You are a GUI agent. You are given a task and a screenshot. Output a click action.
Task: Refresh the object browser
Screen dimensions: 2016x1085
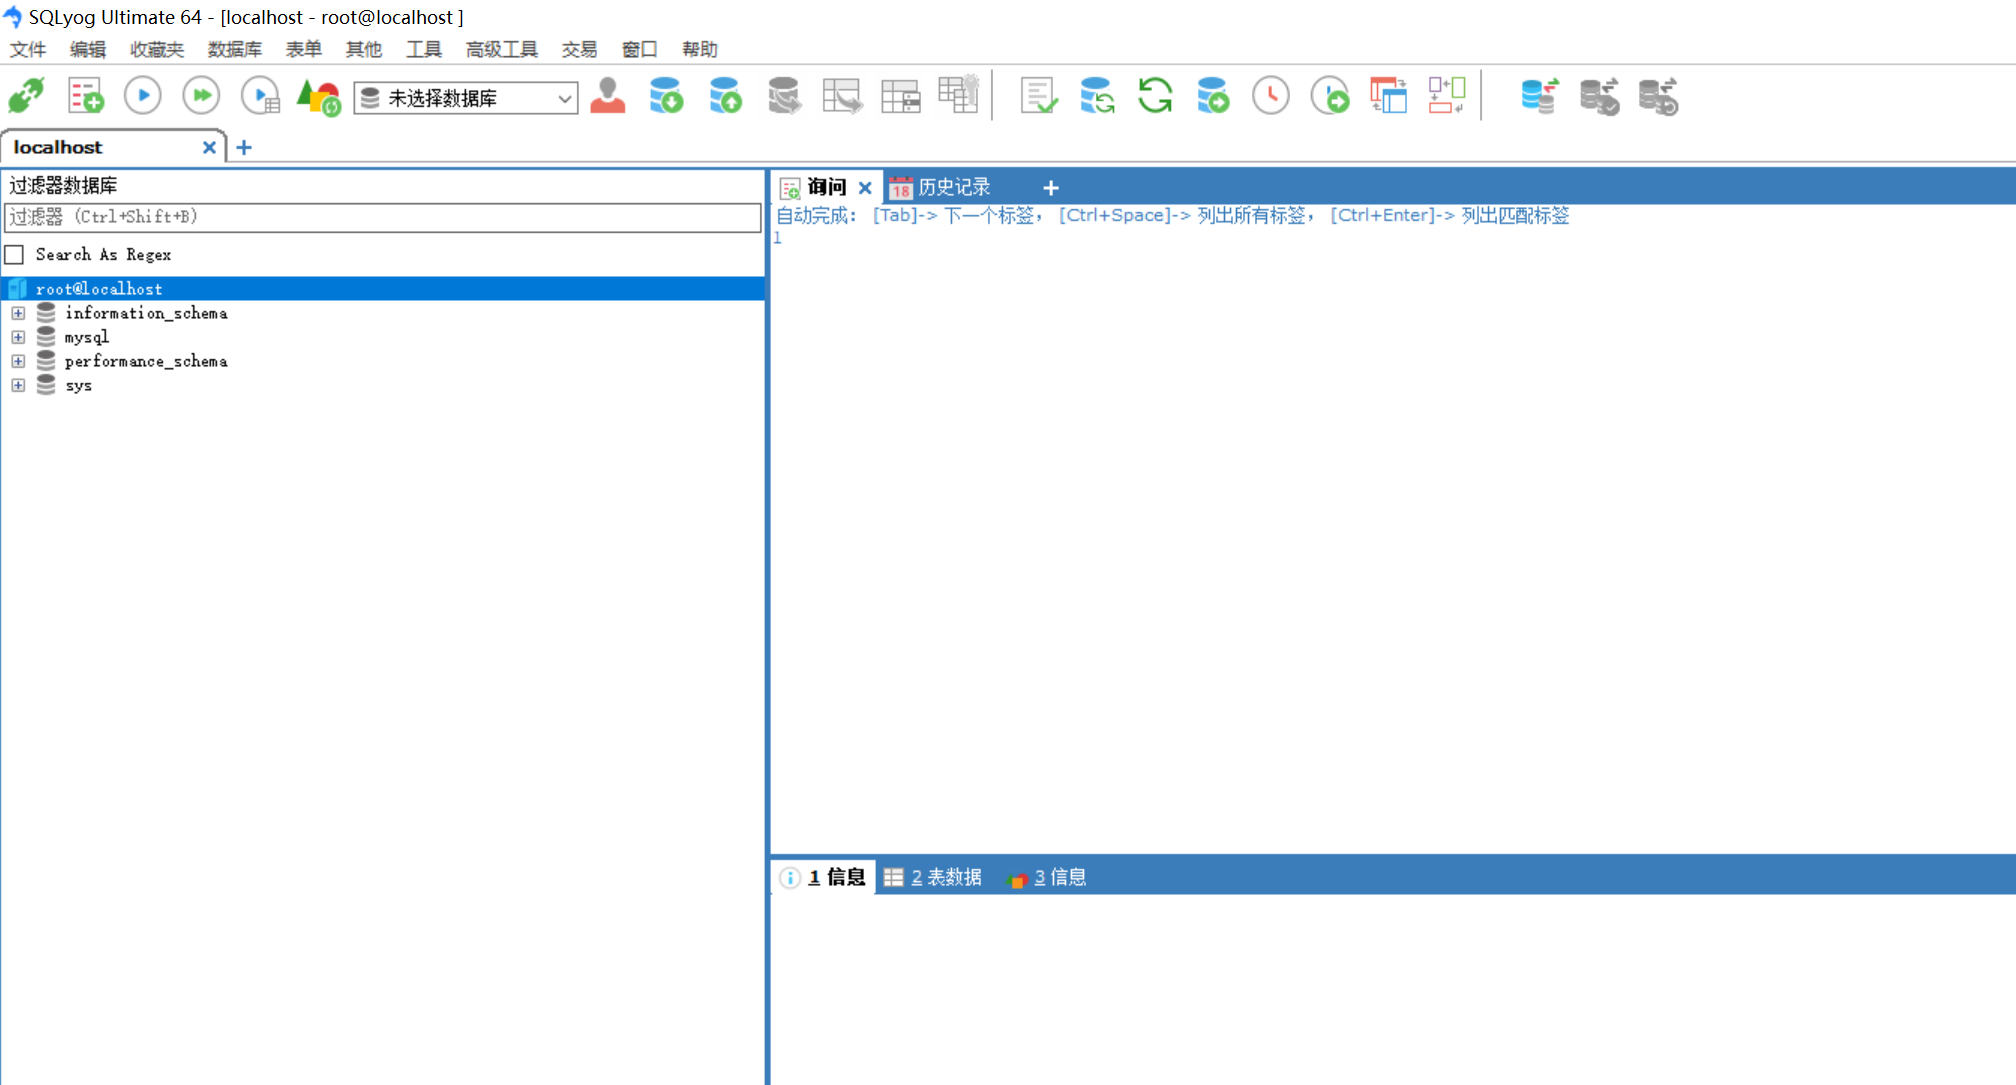1155,95
